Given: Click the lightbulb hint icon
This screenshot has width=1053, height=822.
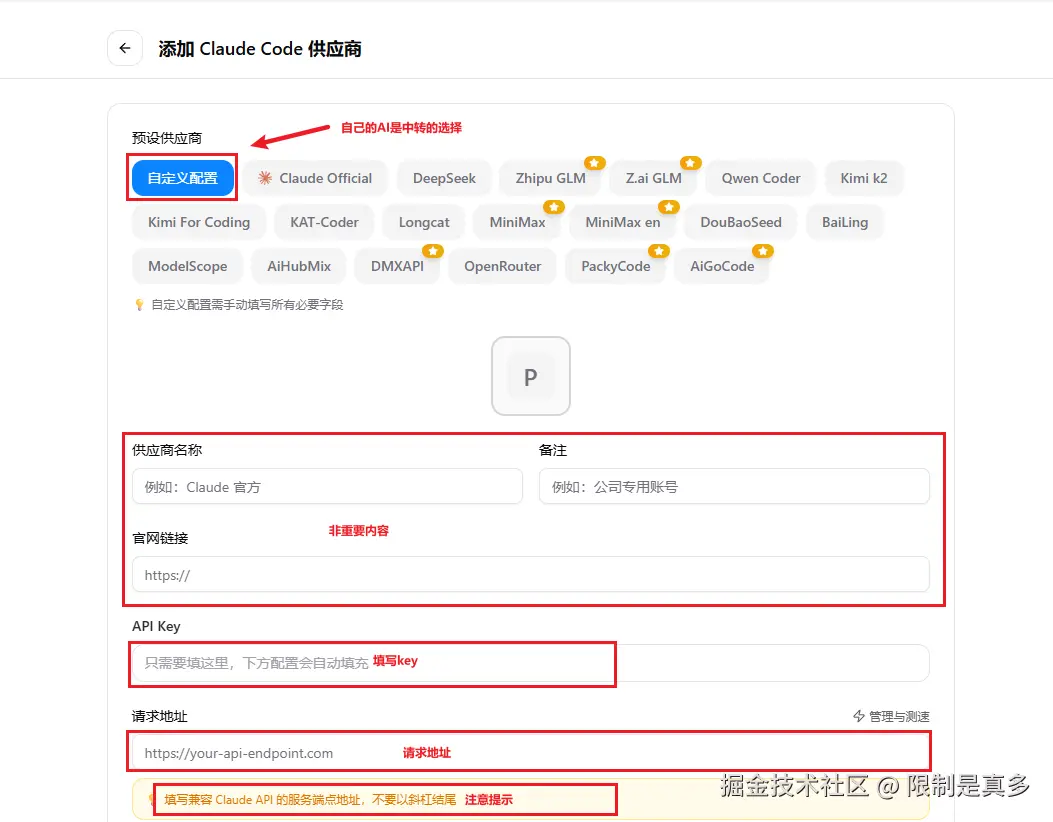Looking at the screenshot, I should (139, 305).
